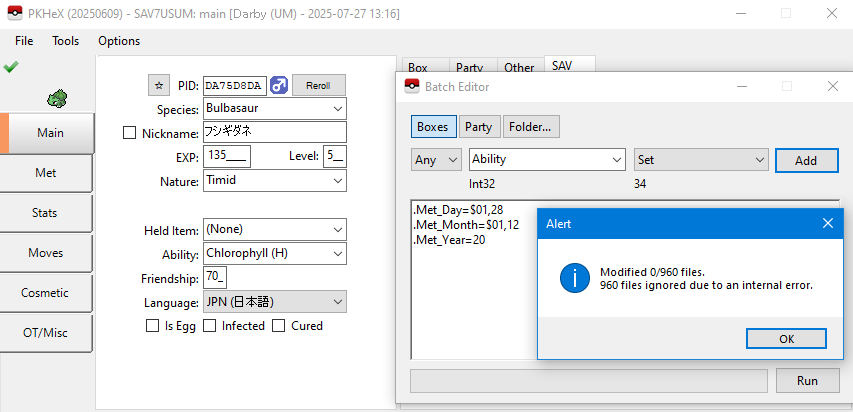The height and width of the screenshot is (412, 853).
Task: Toggle the Is Egg checkbox
Action: [x=153, y=326]
